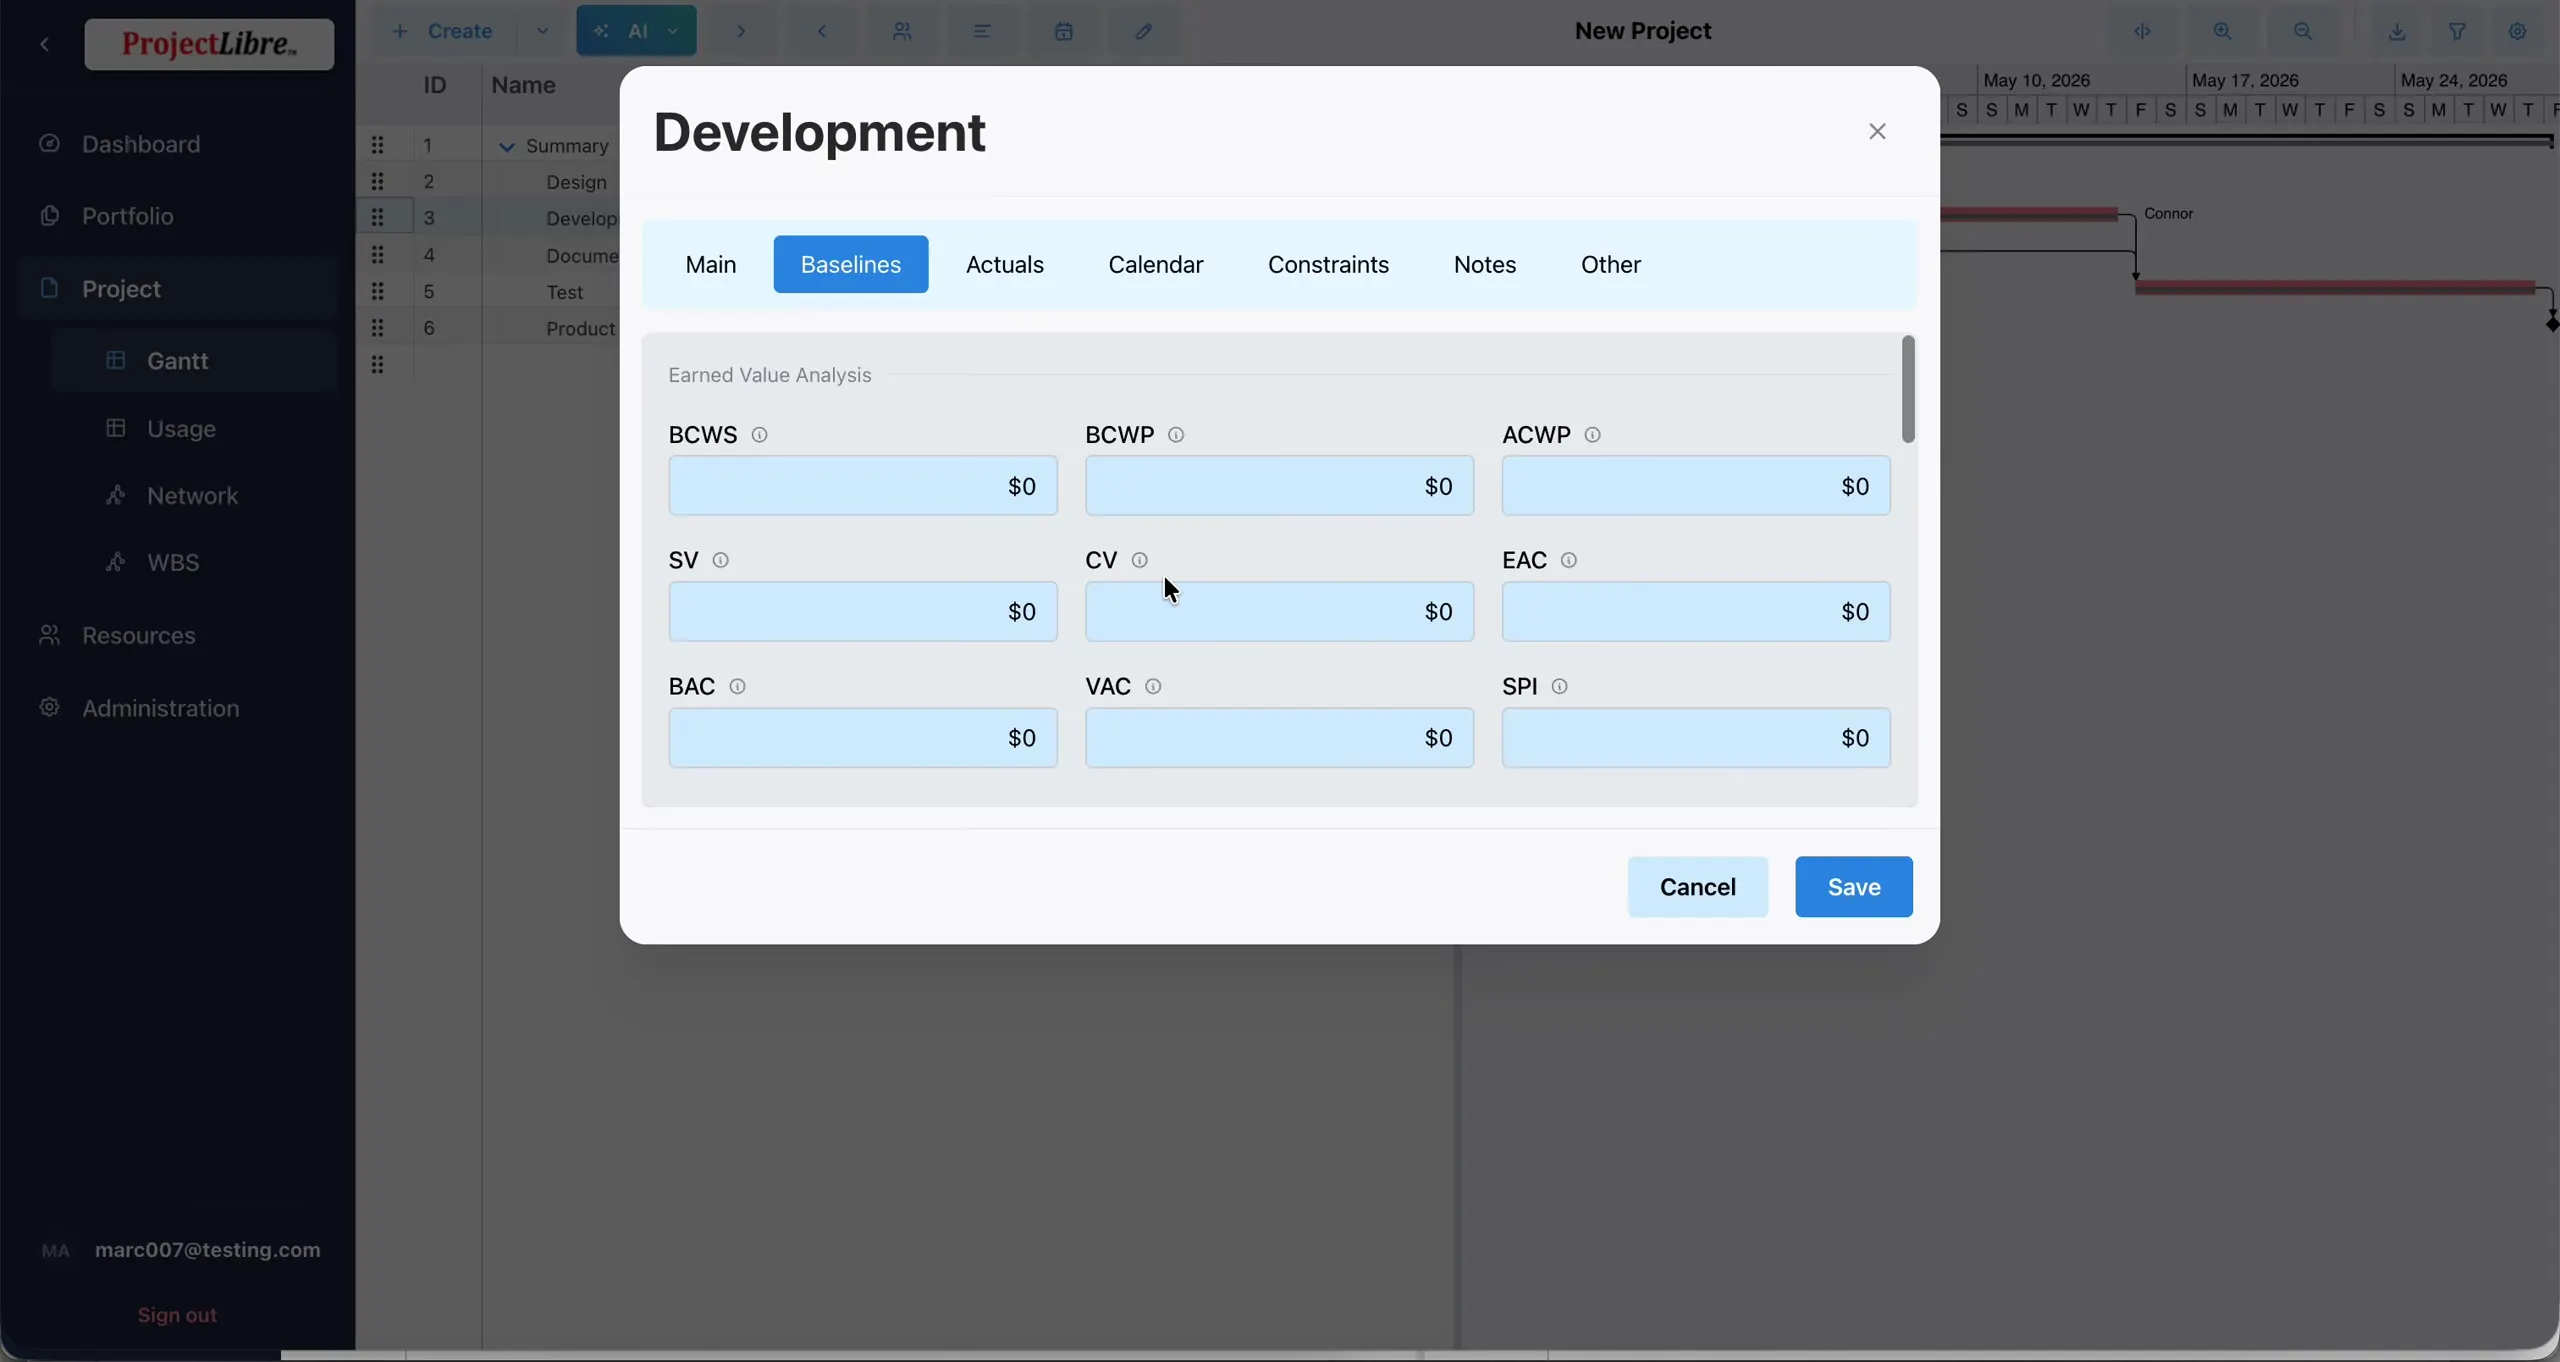Click the BCWS info icon
Image resolution: width=2560 pixels, height=1362 pixels.
759,435
